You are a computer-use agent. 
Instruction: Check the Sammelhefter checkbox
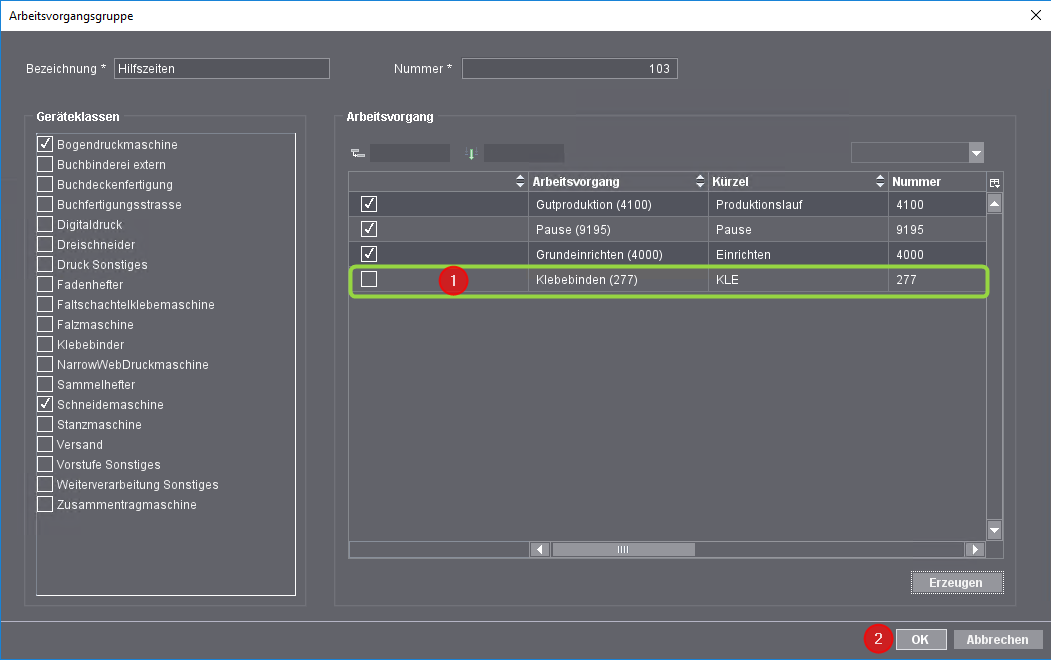coord(45,385)
